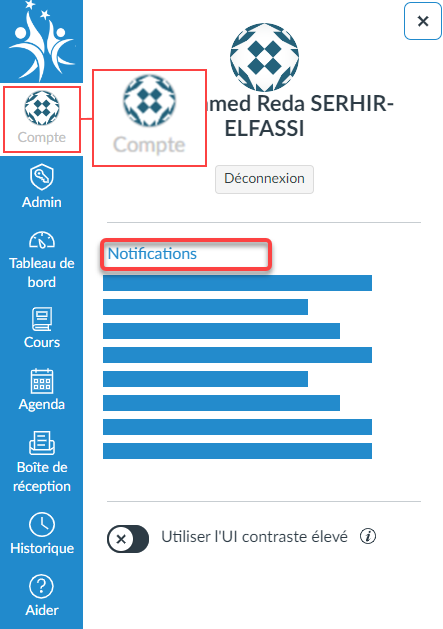
Task: Open Boîte de réception inbox icon
Action: pyautogui.click(x=42, y=443)
